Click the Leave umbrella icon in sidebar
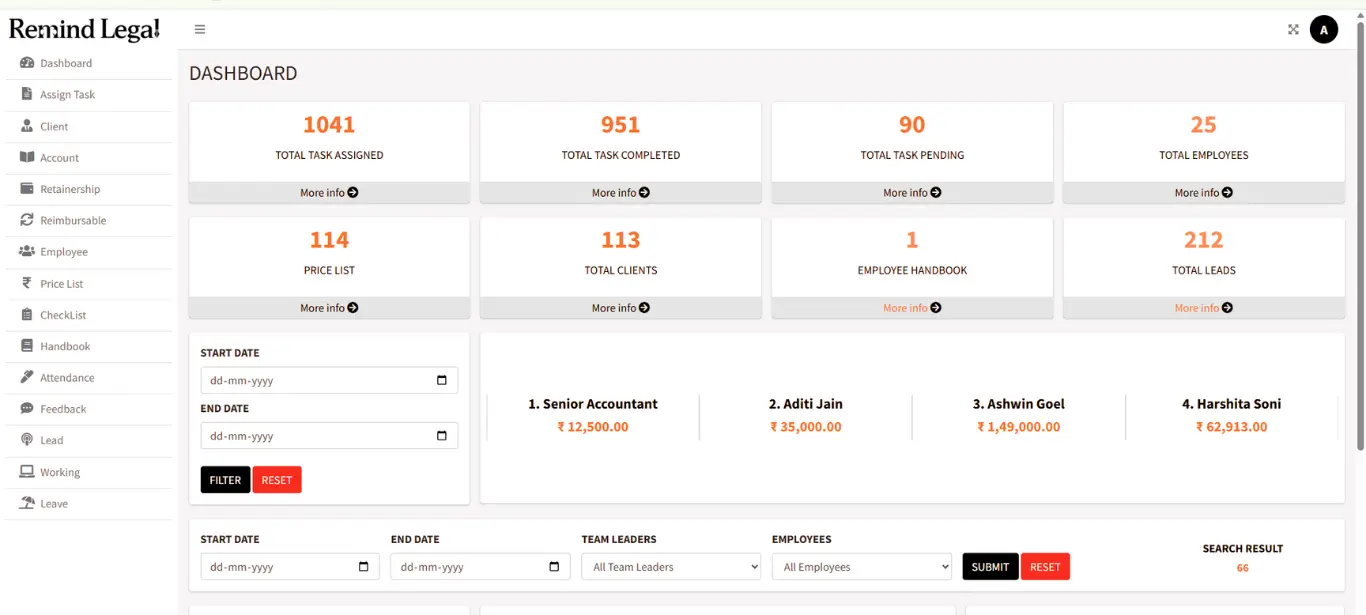1366x615 pixels. tap(27, 503)
